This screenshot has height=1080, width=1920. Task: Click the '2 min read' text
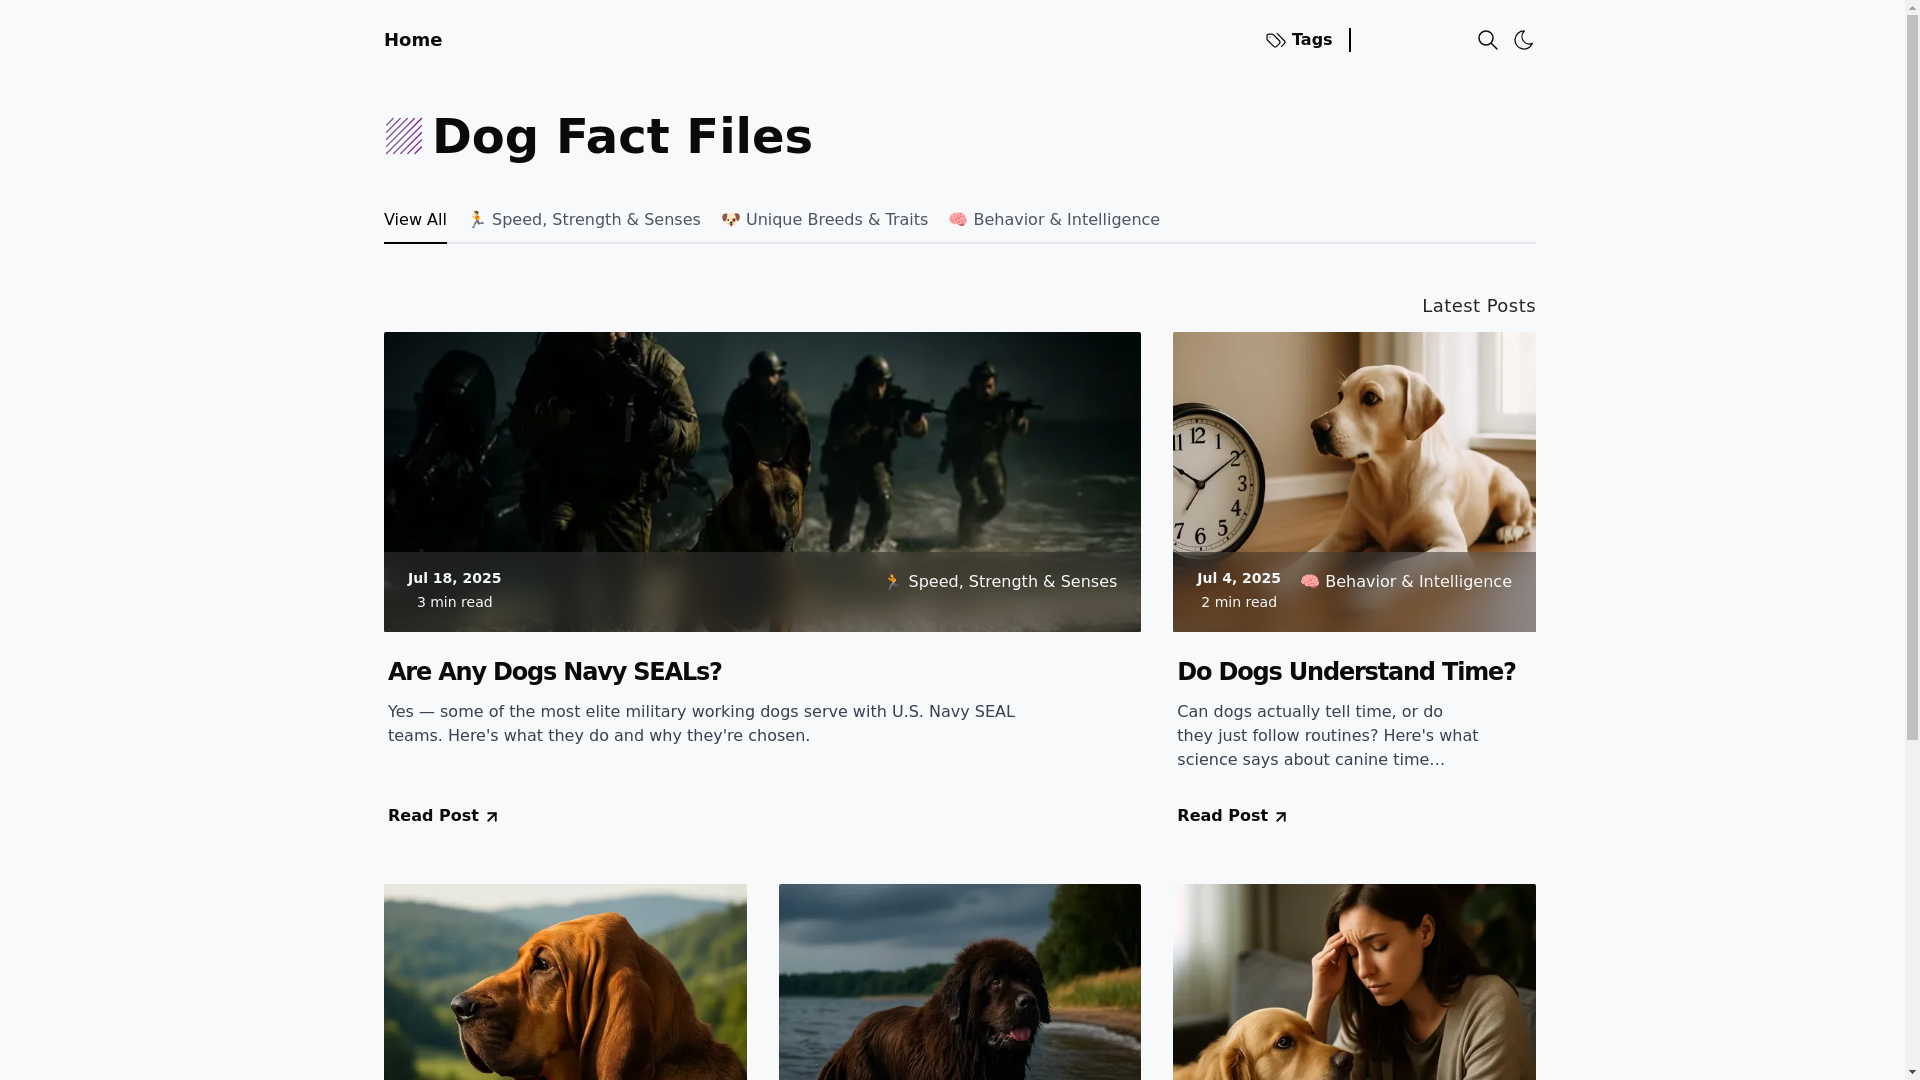(x=1238, y=602)
